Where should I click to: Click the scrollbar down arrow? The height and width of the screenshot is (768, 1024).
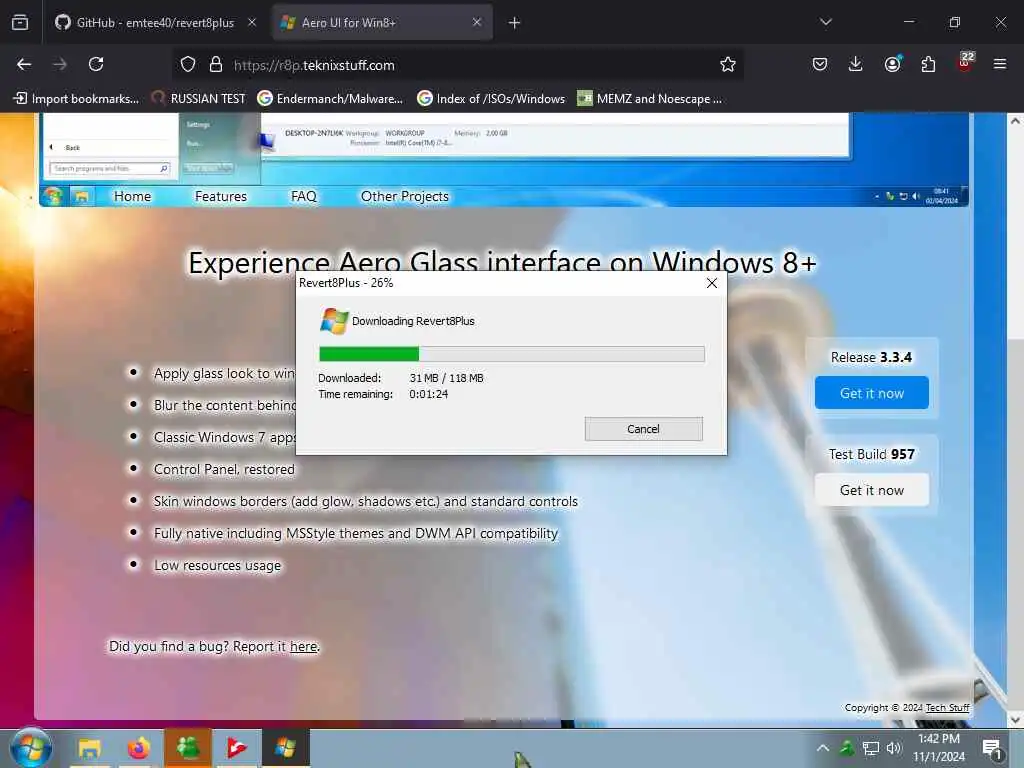pos(1015,720)
